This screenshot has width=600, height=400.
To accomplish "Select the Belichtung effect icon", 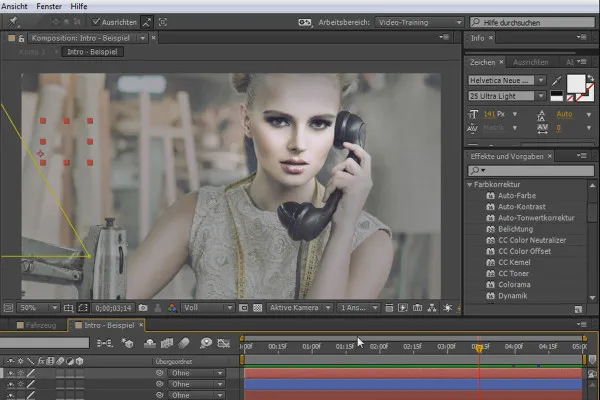I will pos(491,229).
